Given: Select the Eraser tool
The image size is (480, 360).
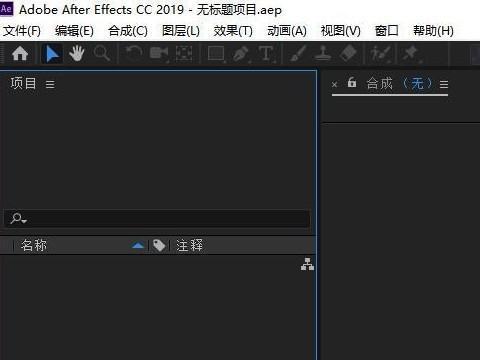Looking at the screenshot, I should pyautogui.click(x=348, y=54).
